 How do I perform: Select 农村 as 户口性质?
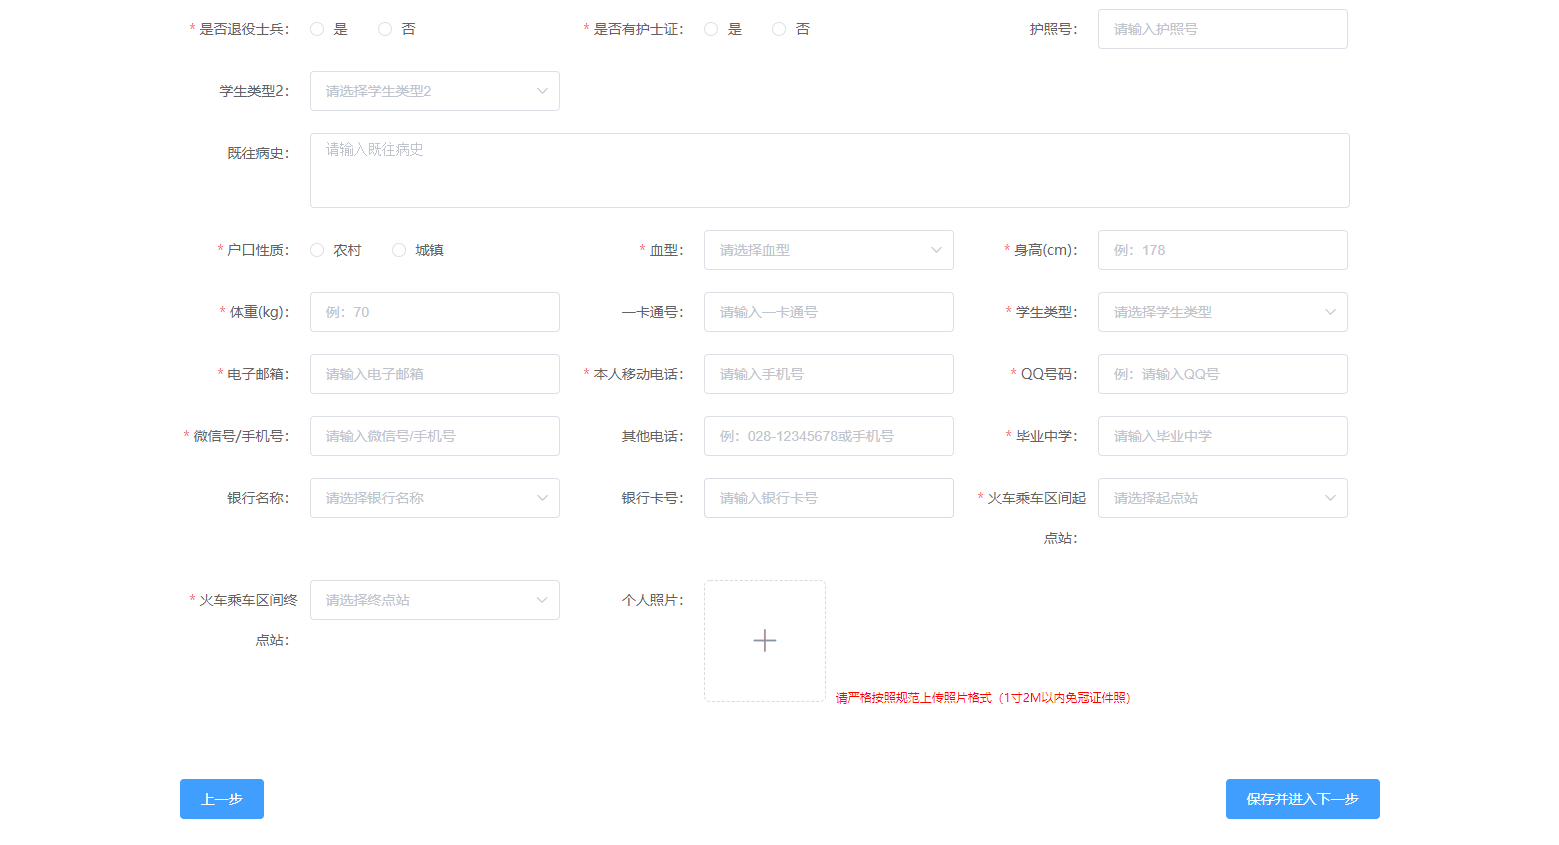tap(317, 250)
